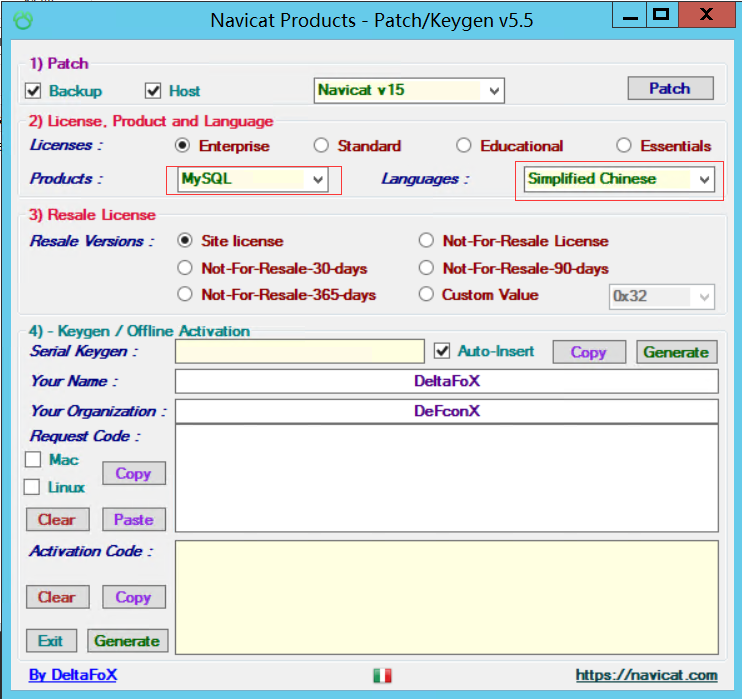The height and width of the screenshot is (699, 742).
Task: Click Copy button under Activation Code
Action: (x=134, y=597)
